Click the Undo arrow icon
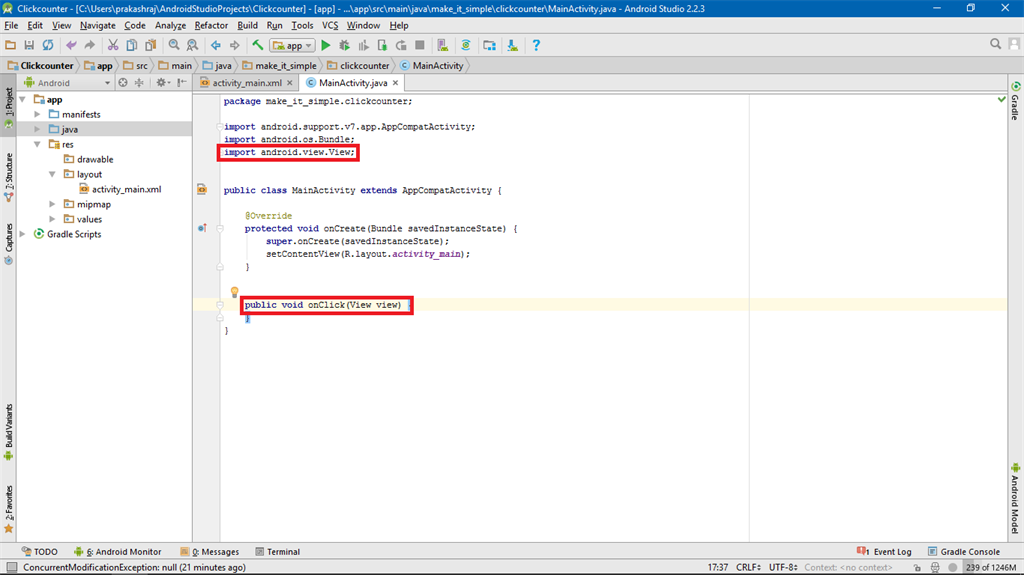 [71, 45]
